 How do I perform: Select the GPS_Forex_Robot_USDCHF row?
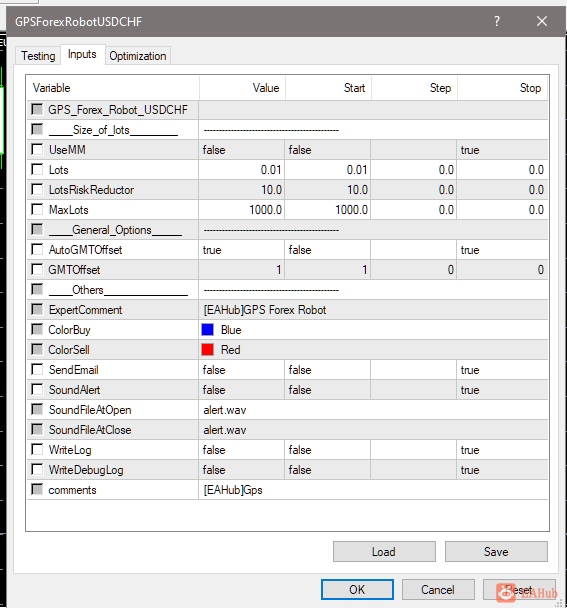click(x=287, y=110)
